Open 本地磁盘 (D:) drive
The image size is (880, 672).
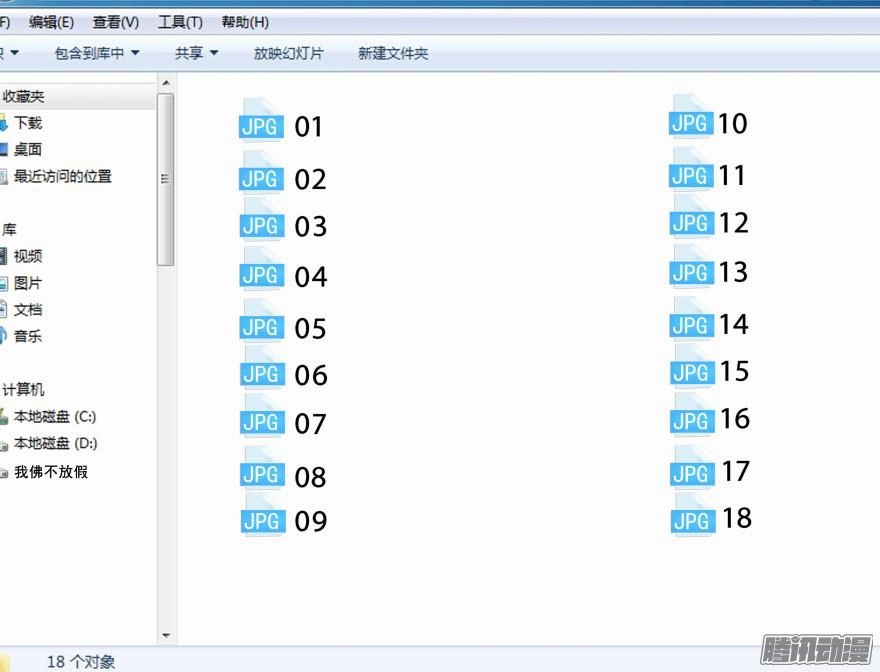[55, 443]
